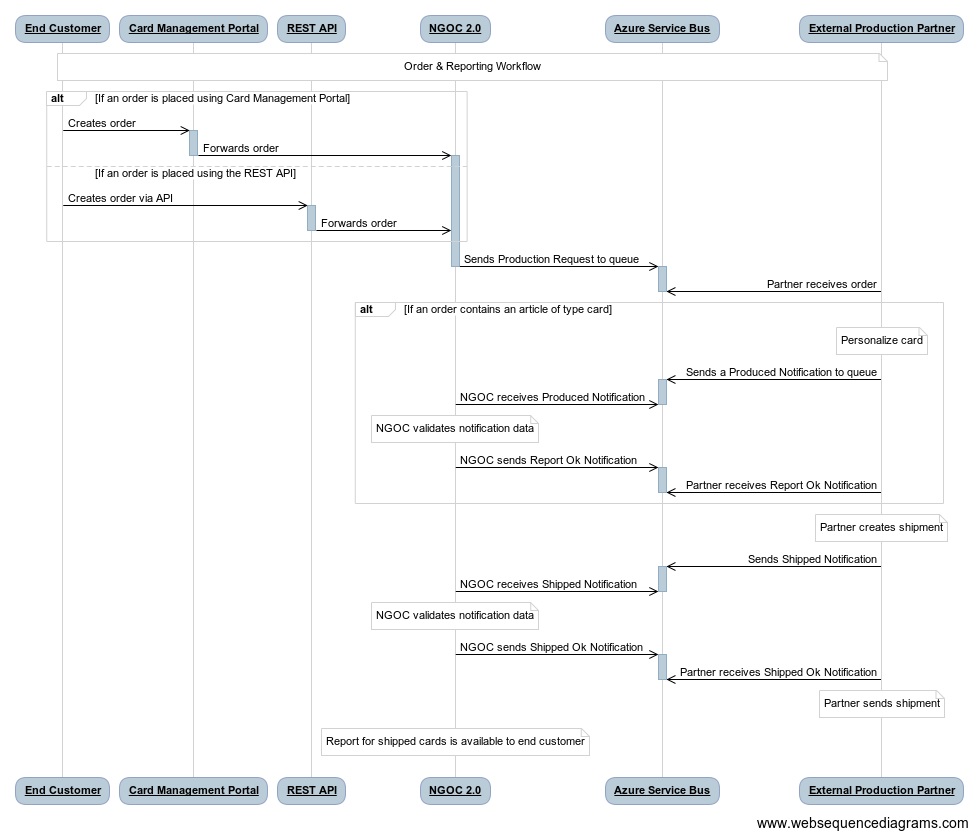Viewport: 978px width, 838px height.
Task: Select the Personalize card note
Action: tap(881, 340)
